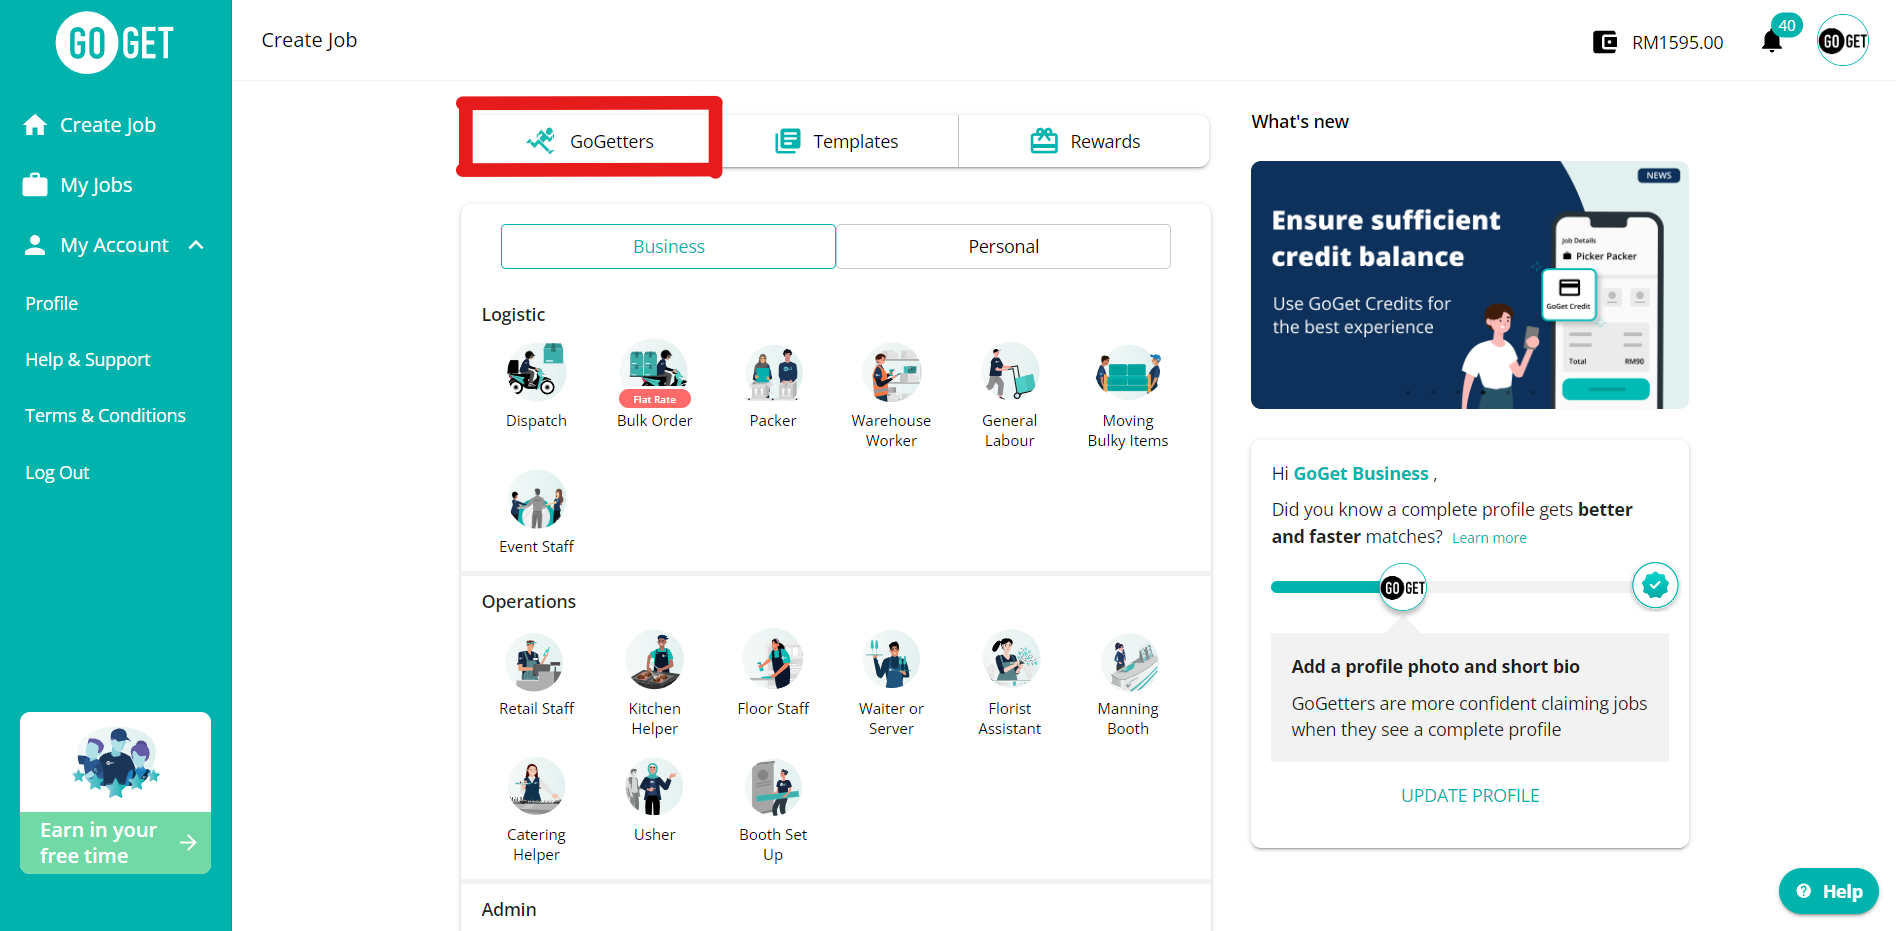Pick the Packer job icon
This screenshot has height=931, width=1896.
pyautogui.click(x=773, y=372)
